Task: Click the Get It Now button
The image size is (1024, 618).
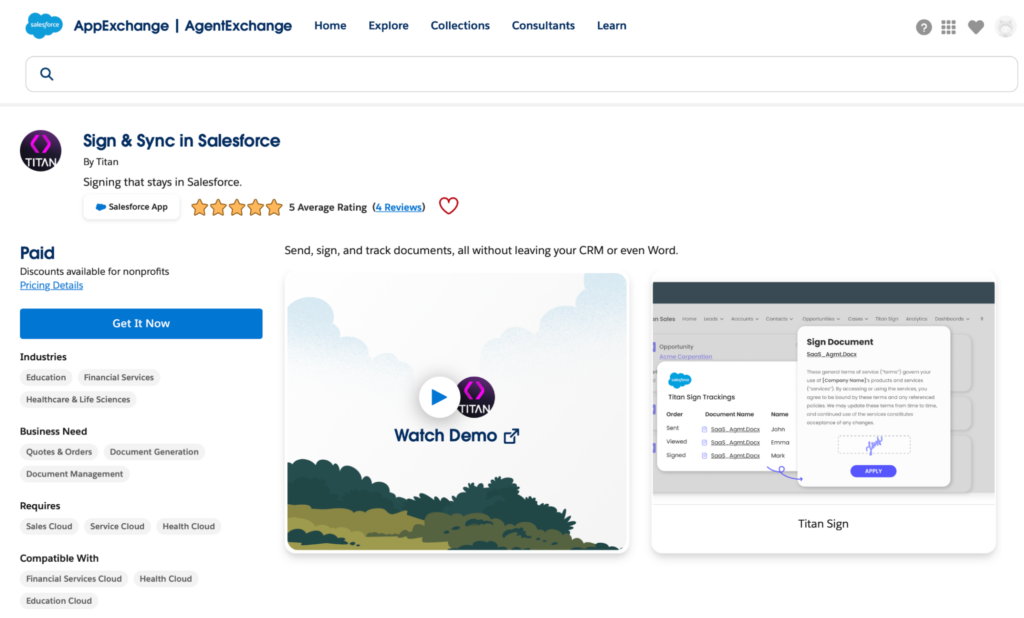Action: tap(140, 323)
